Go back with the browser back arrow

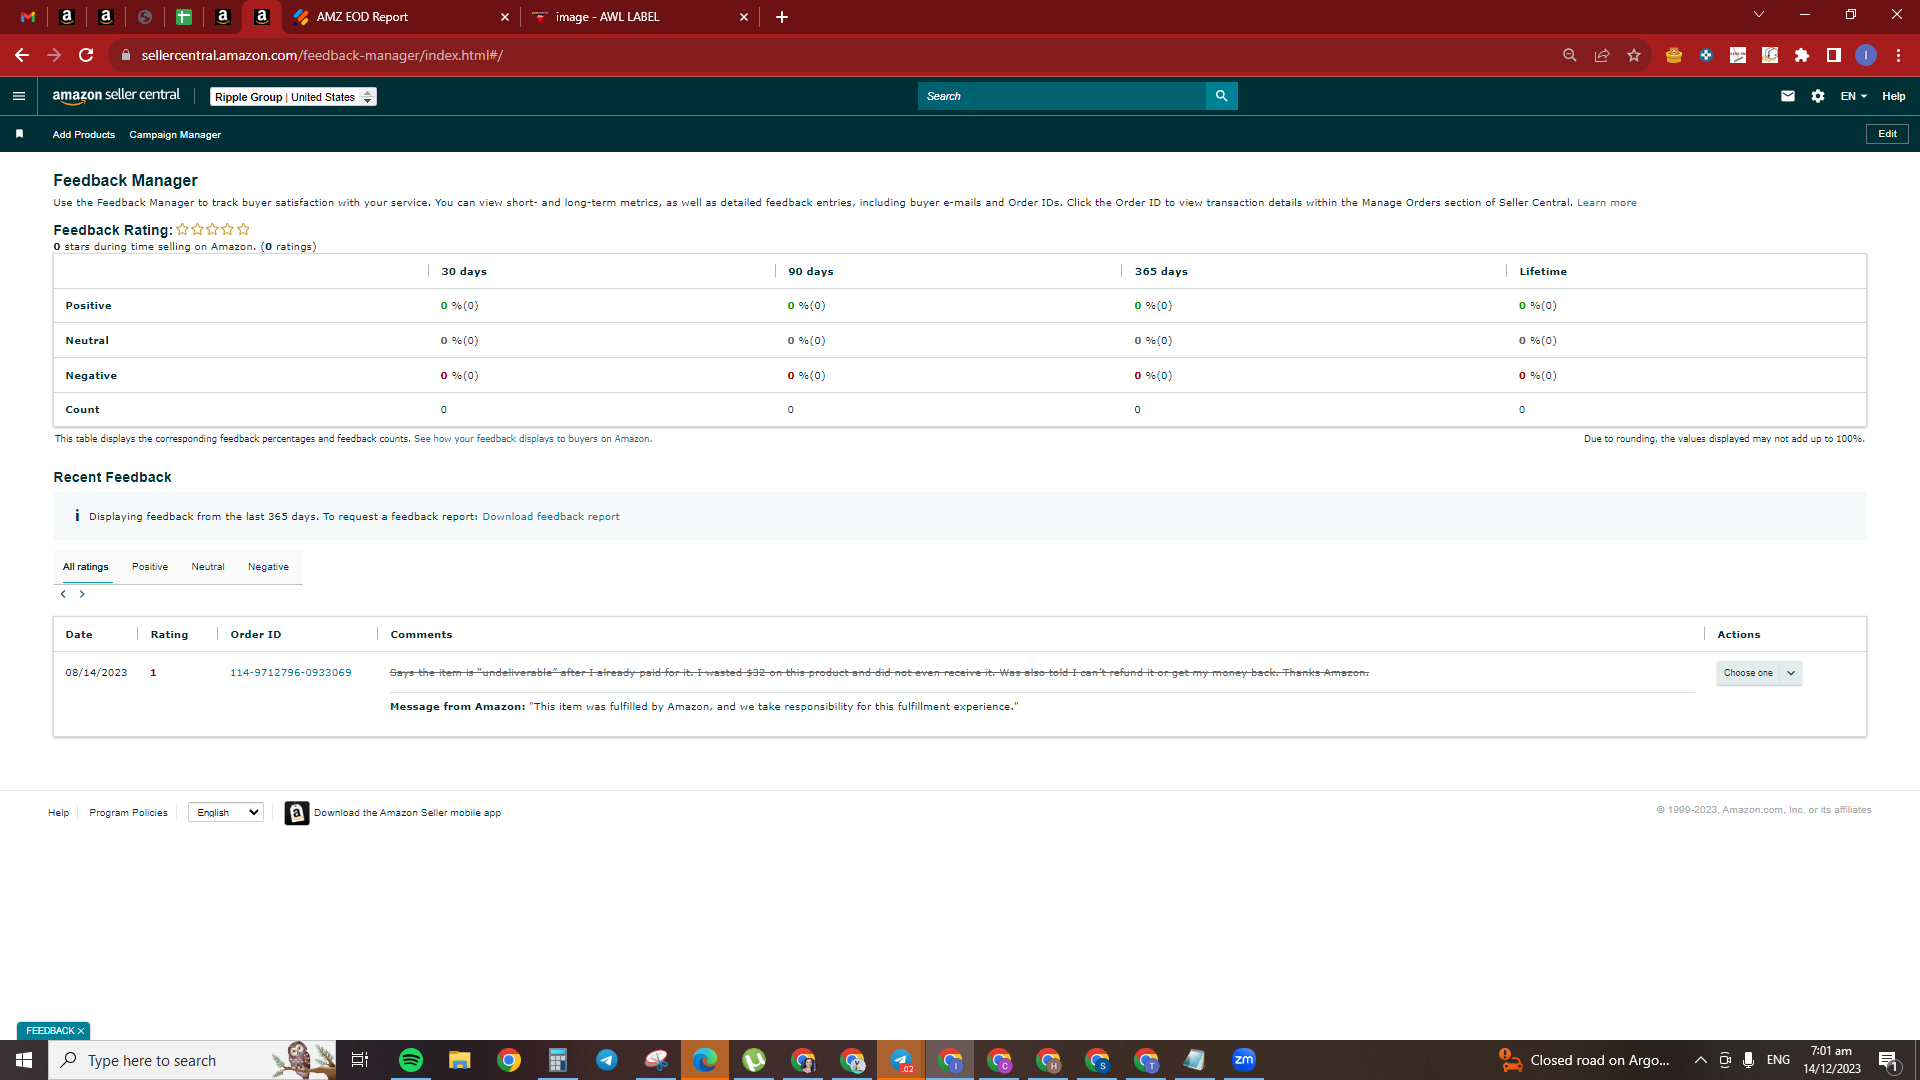click(22, 55)
